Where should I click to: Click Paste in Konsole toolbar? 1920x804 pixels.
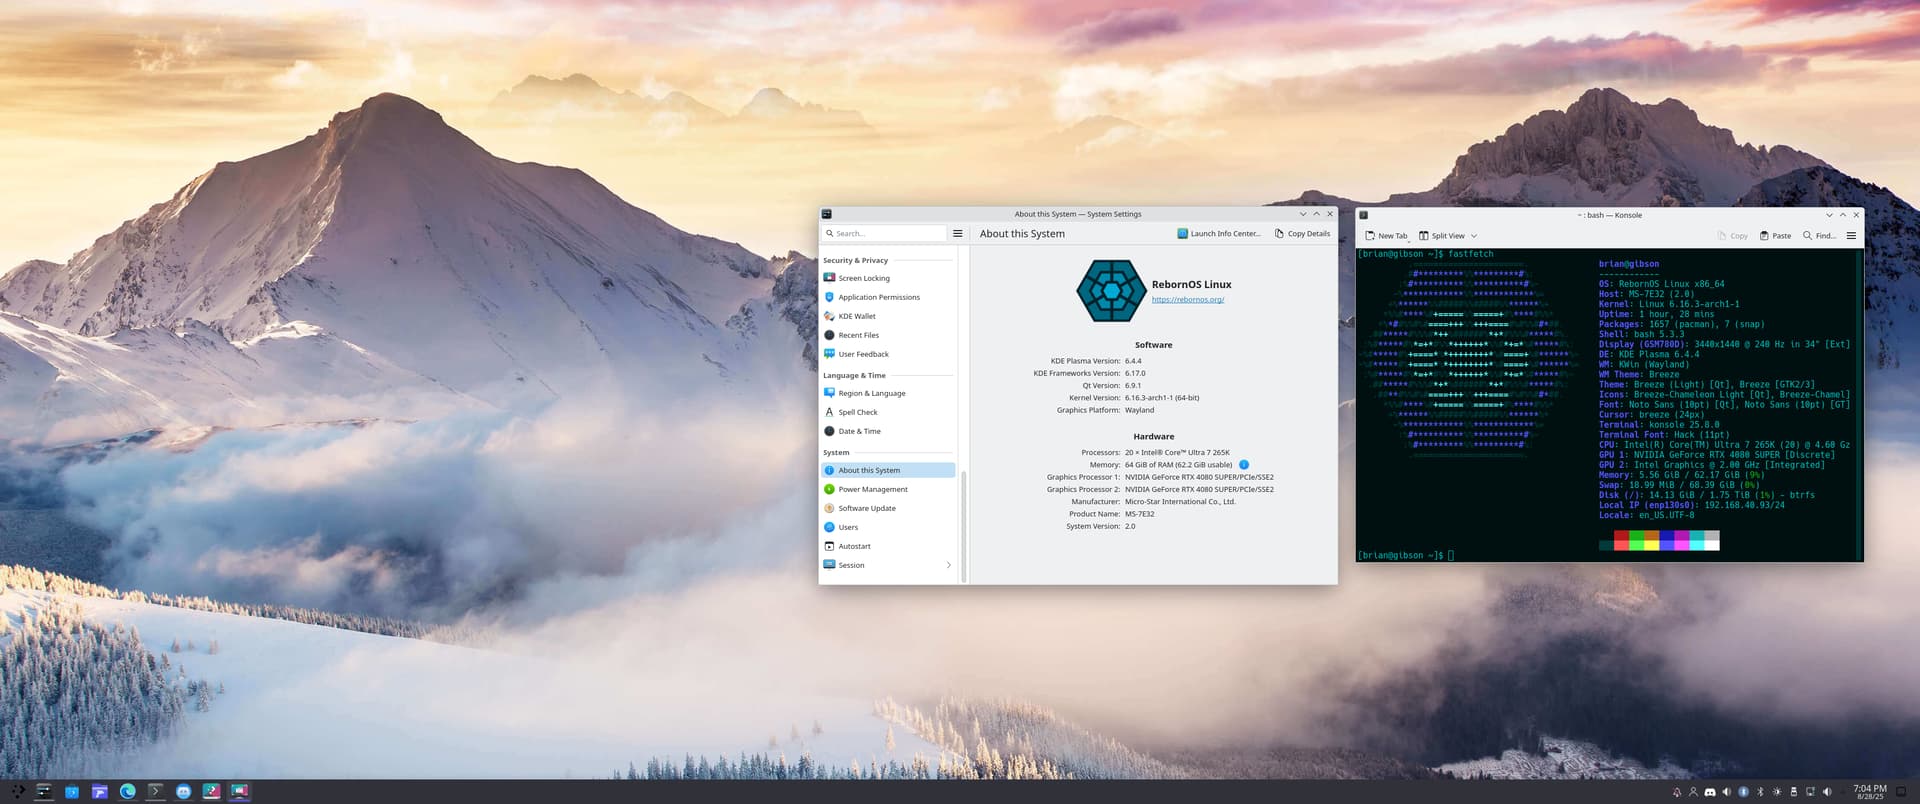(x=1776, y=236)
